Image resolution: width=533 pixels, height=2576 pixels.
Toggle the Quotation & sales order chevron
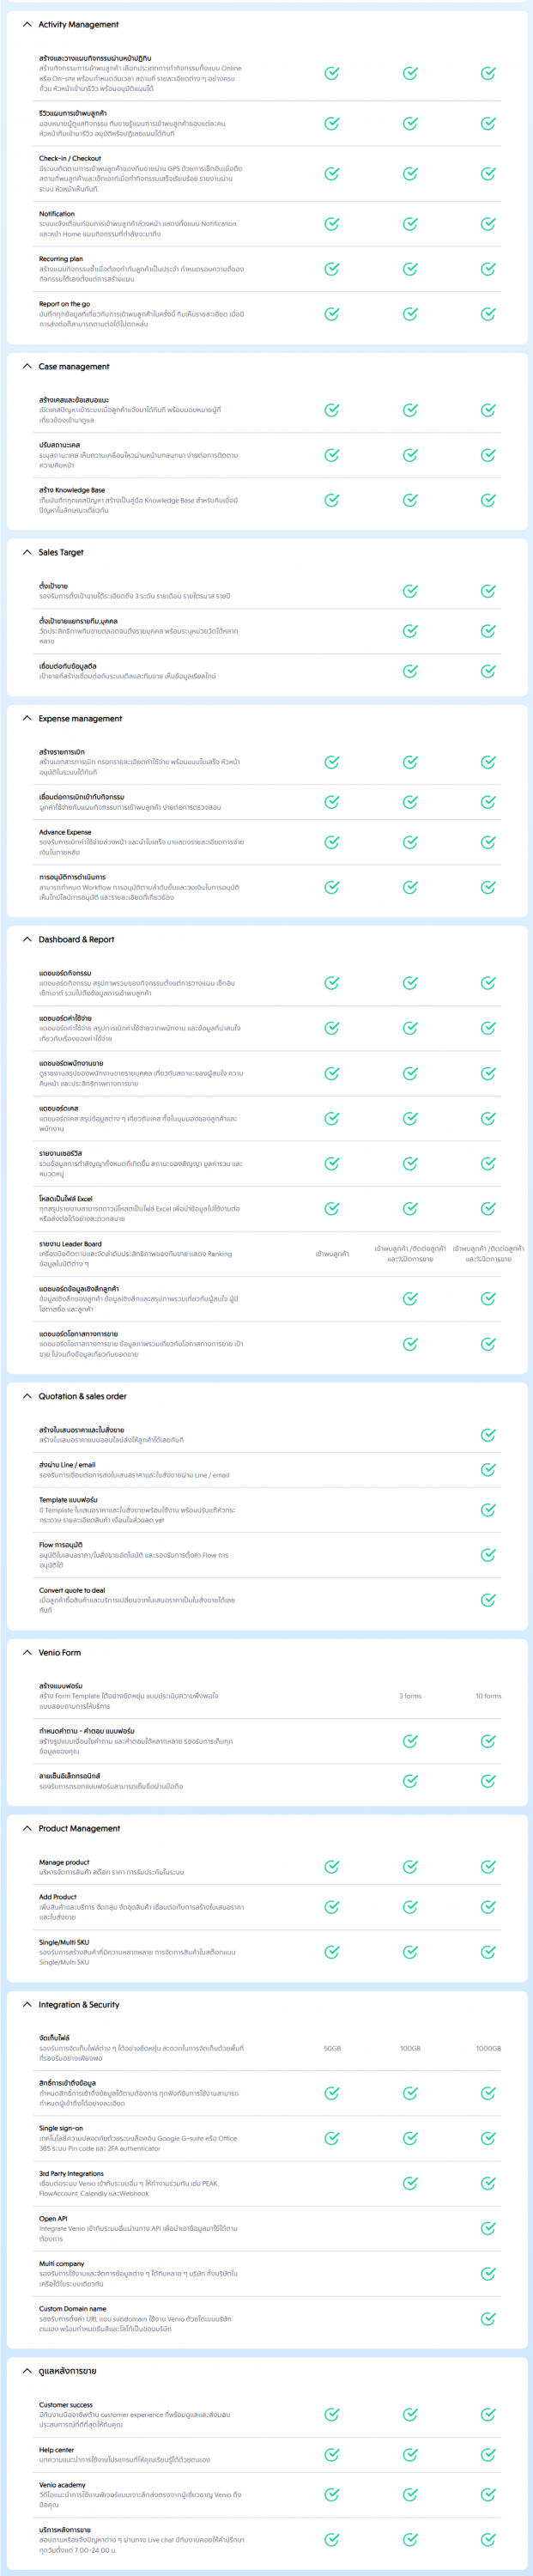[27, 1396]
